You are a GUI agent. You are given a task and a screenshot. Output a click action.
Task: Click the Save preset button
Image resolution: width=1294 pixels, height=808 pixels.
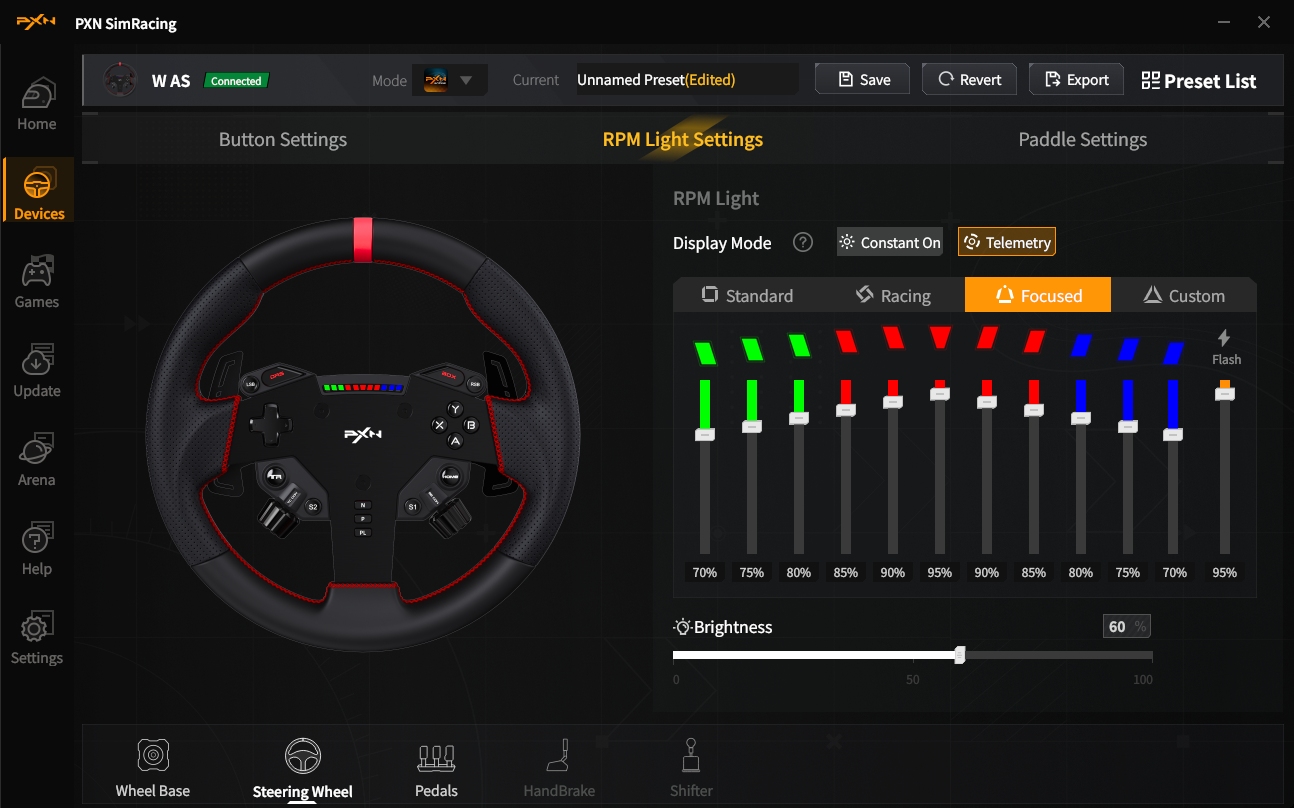click(x=863, y=80)
